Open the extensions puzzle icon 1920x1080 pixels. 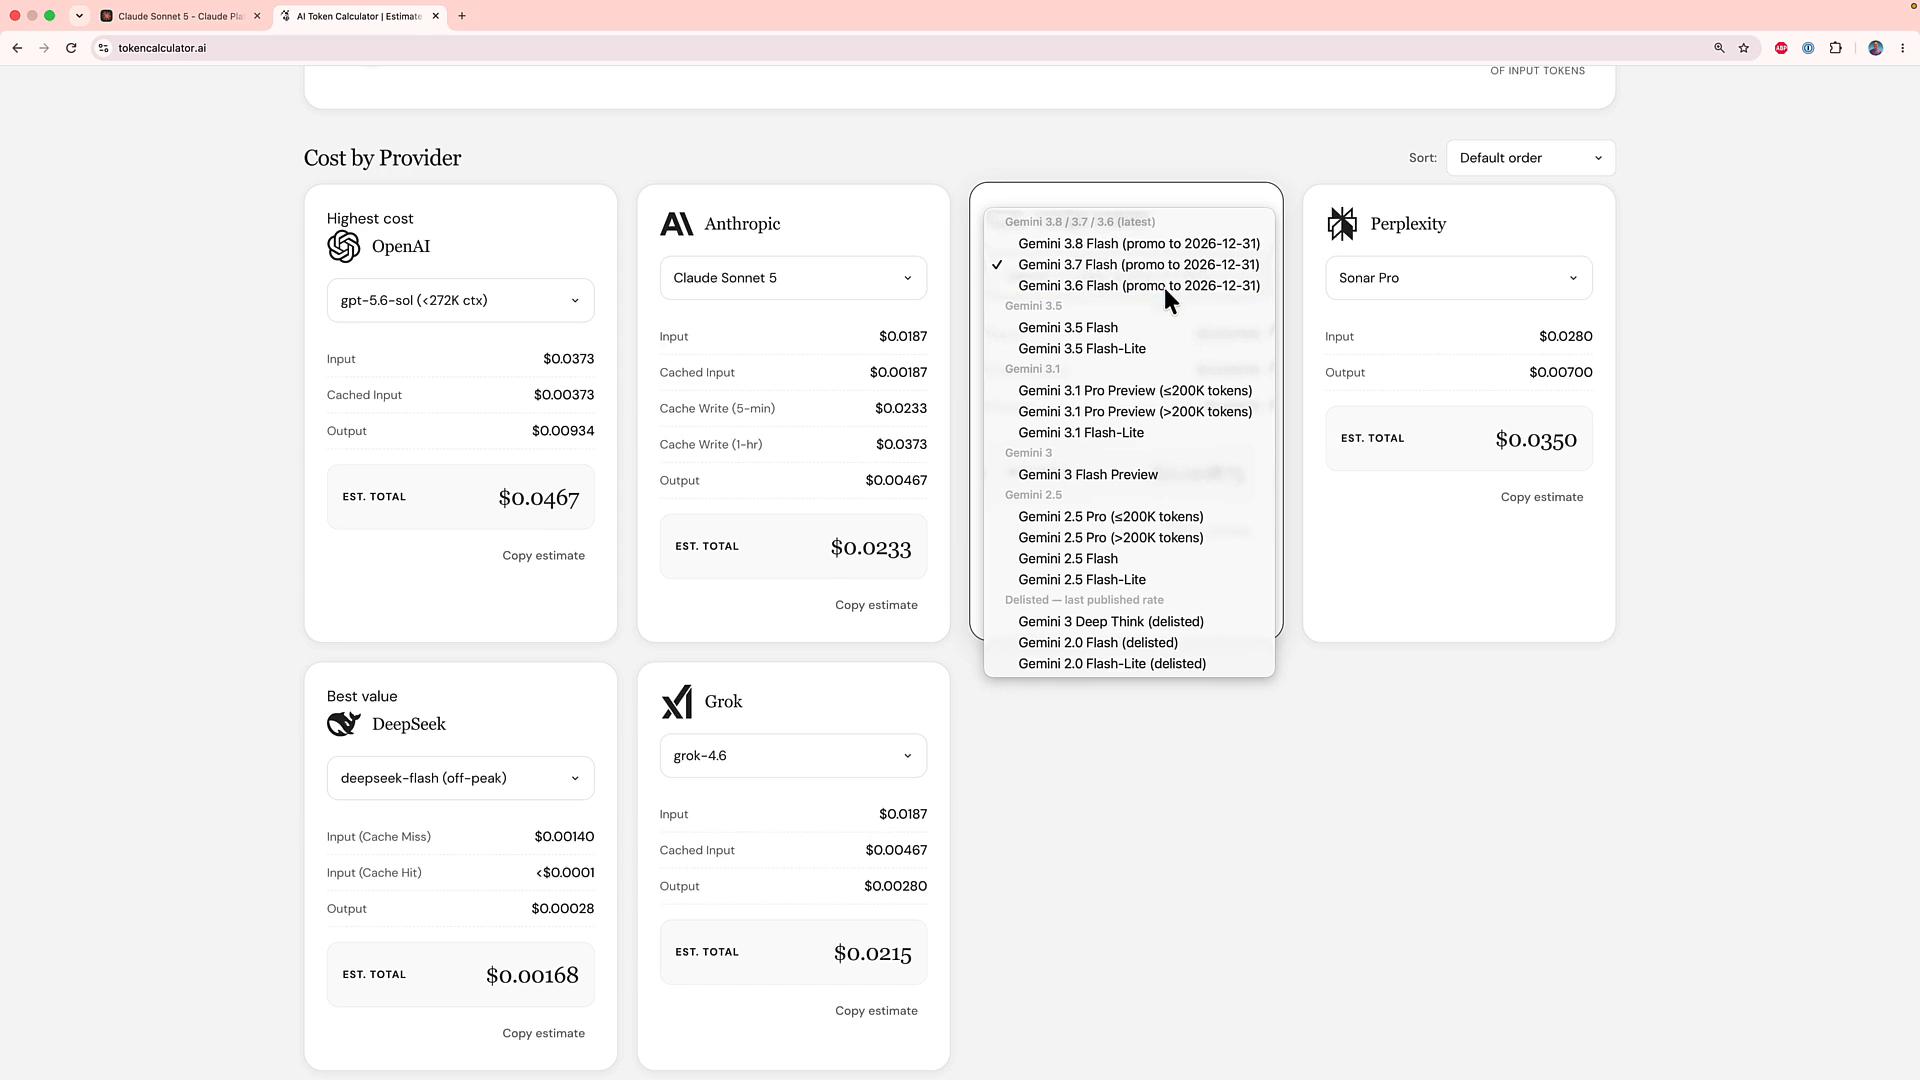click(1836, 48)
